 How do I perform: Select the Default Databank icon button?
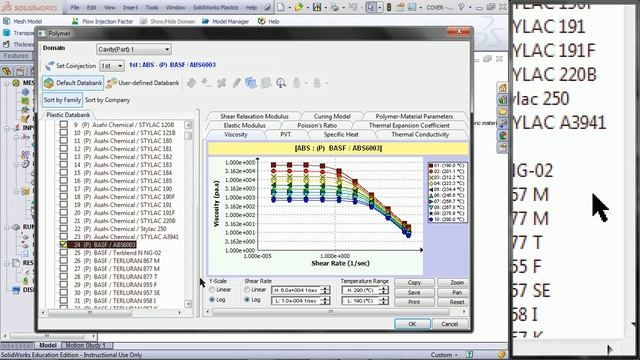49,83
